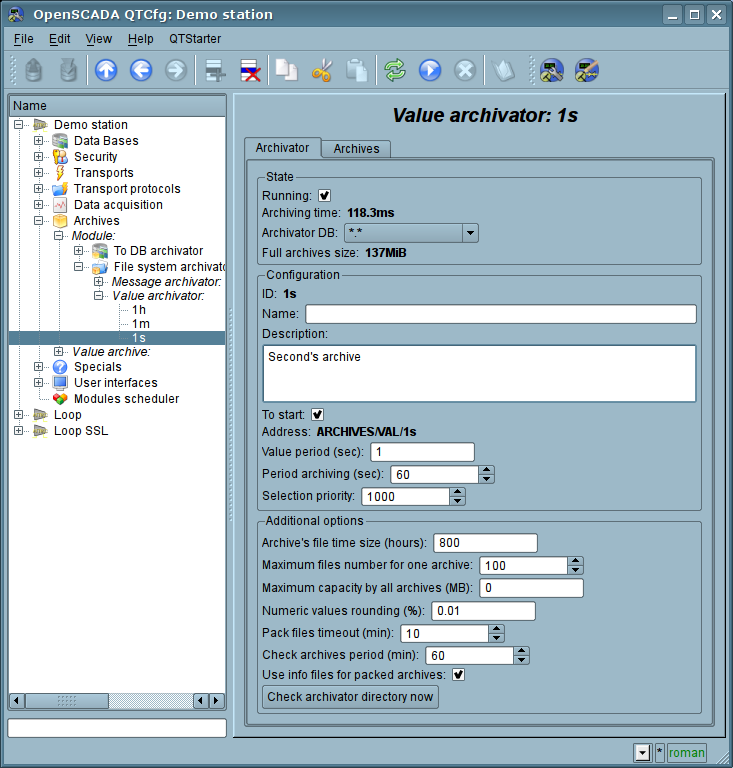
Task: Paste item using the clipboard icon
Action: pyautogui.click(x=356, y=71)
